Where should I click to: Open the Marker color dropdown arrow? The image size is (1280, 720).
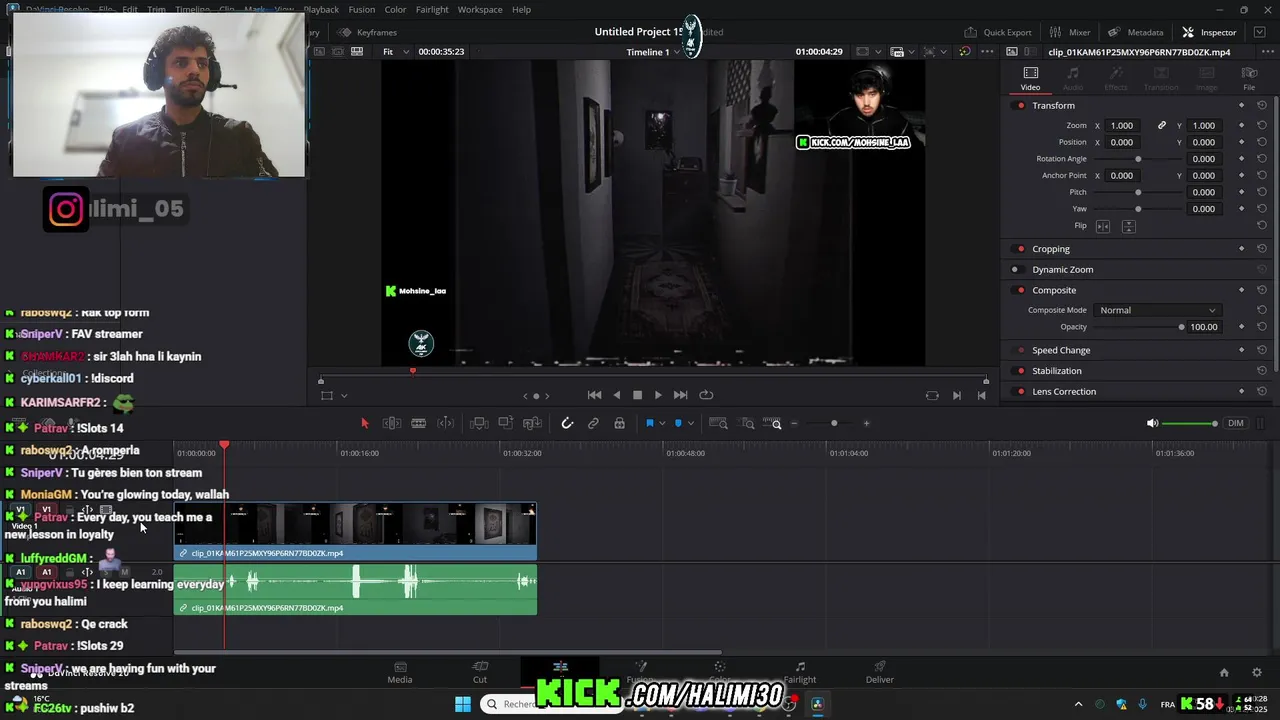[690, 423]
